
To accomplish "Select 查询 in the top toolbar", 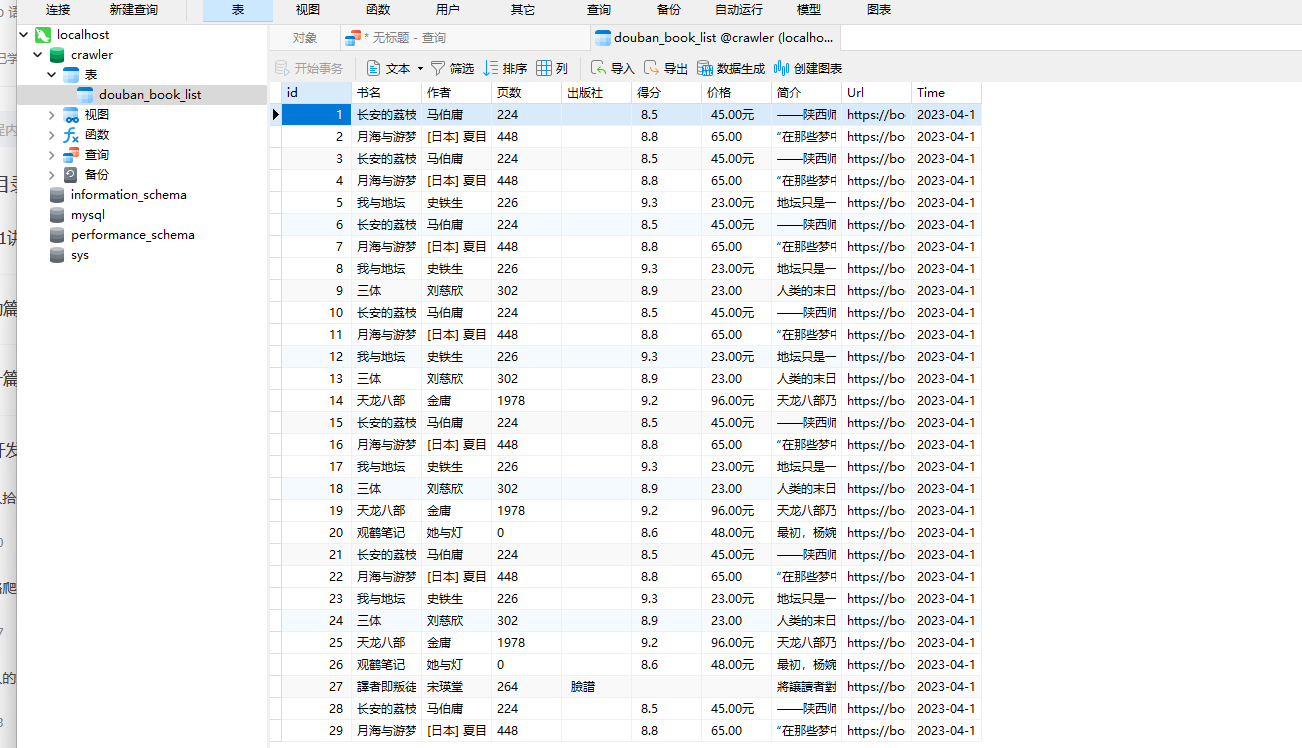I will point(599,10).
